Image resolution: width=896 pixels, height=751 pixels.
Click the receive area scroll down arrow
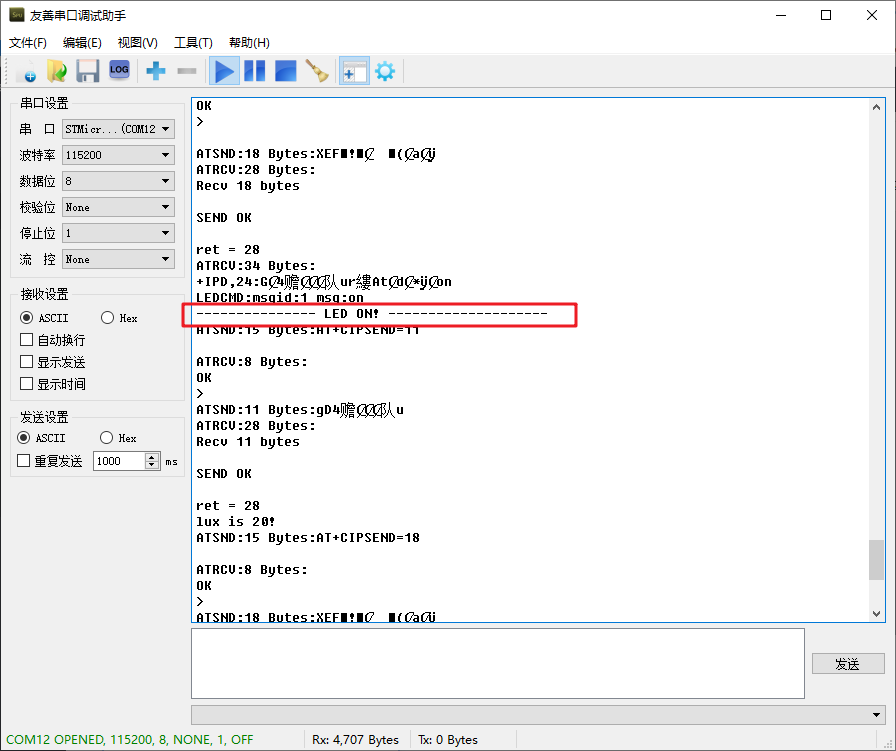pos(876,614)
